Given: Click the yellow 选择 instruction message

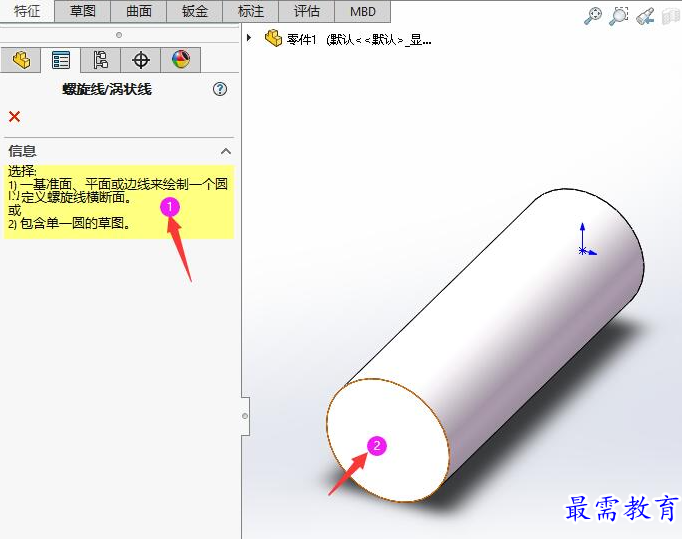Looking at the screenshot, I should tap(119, 202).
